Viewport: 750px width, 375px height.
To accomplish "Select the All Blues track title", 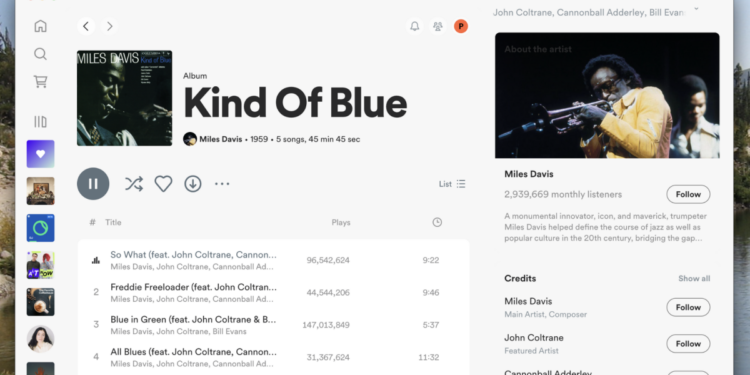I will (193, 352).
